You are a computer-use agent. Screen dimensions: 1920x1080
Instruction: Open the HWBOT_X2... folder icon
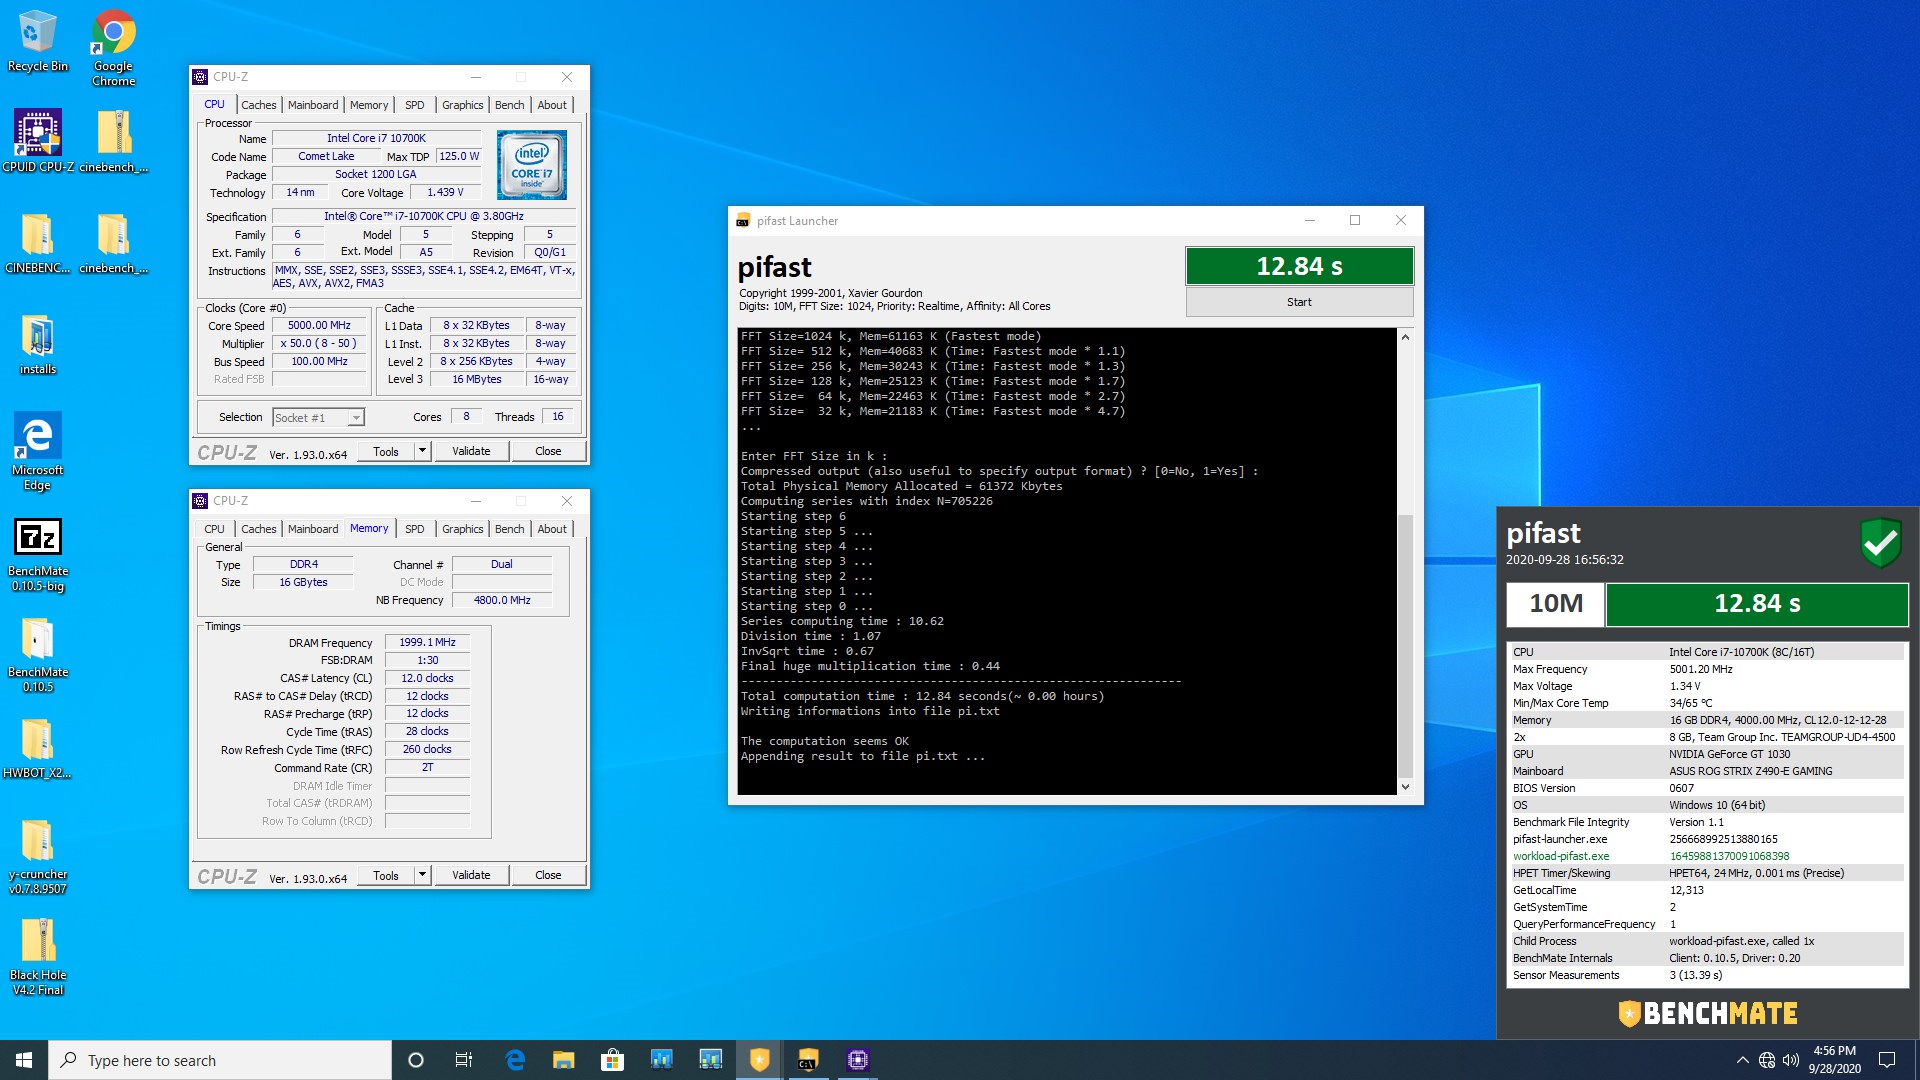coord(38,749)
